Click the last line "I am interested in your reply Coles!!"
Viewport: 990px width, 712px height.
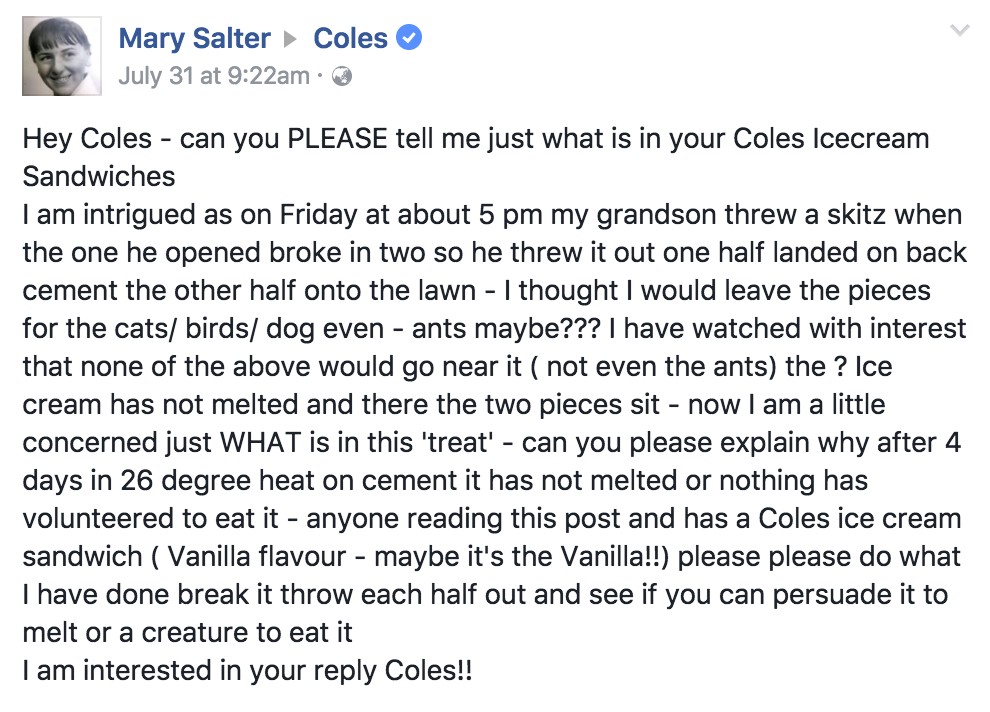click(247, 671)
